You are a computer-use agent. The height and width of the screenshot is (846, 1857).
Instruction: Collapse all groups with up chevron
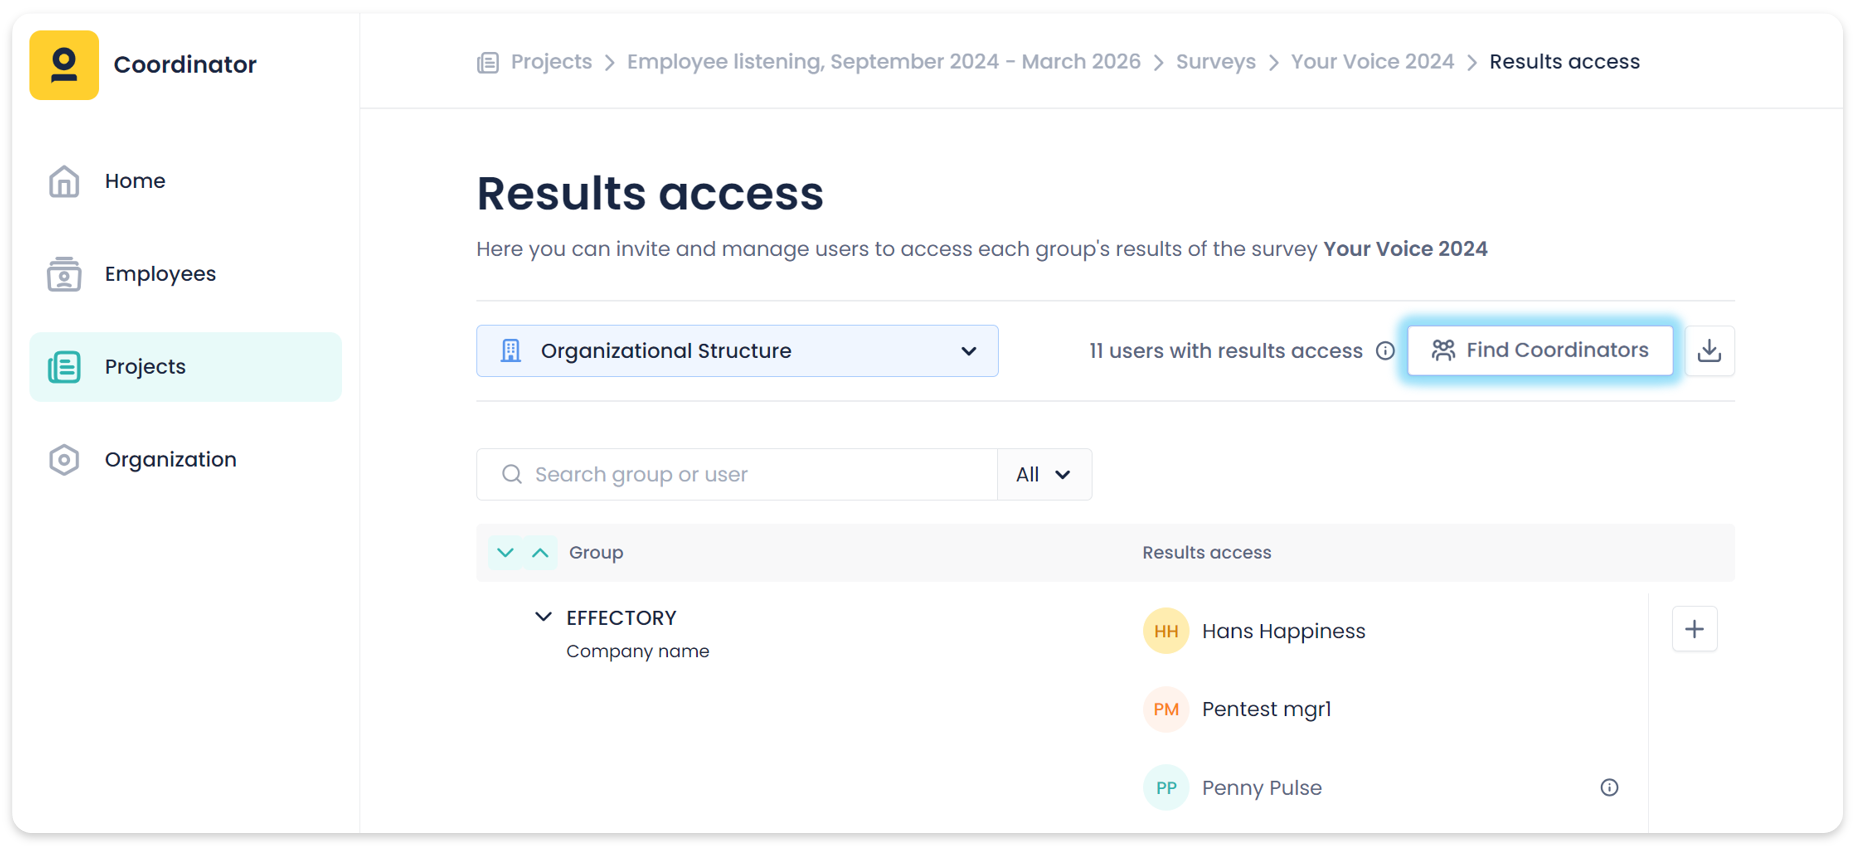pyautogui.click(x=540, y=553)
